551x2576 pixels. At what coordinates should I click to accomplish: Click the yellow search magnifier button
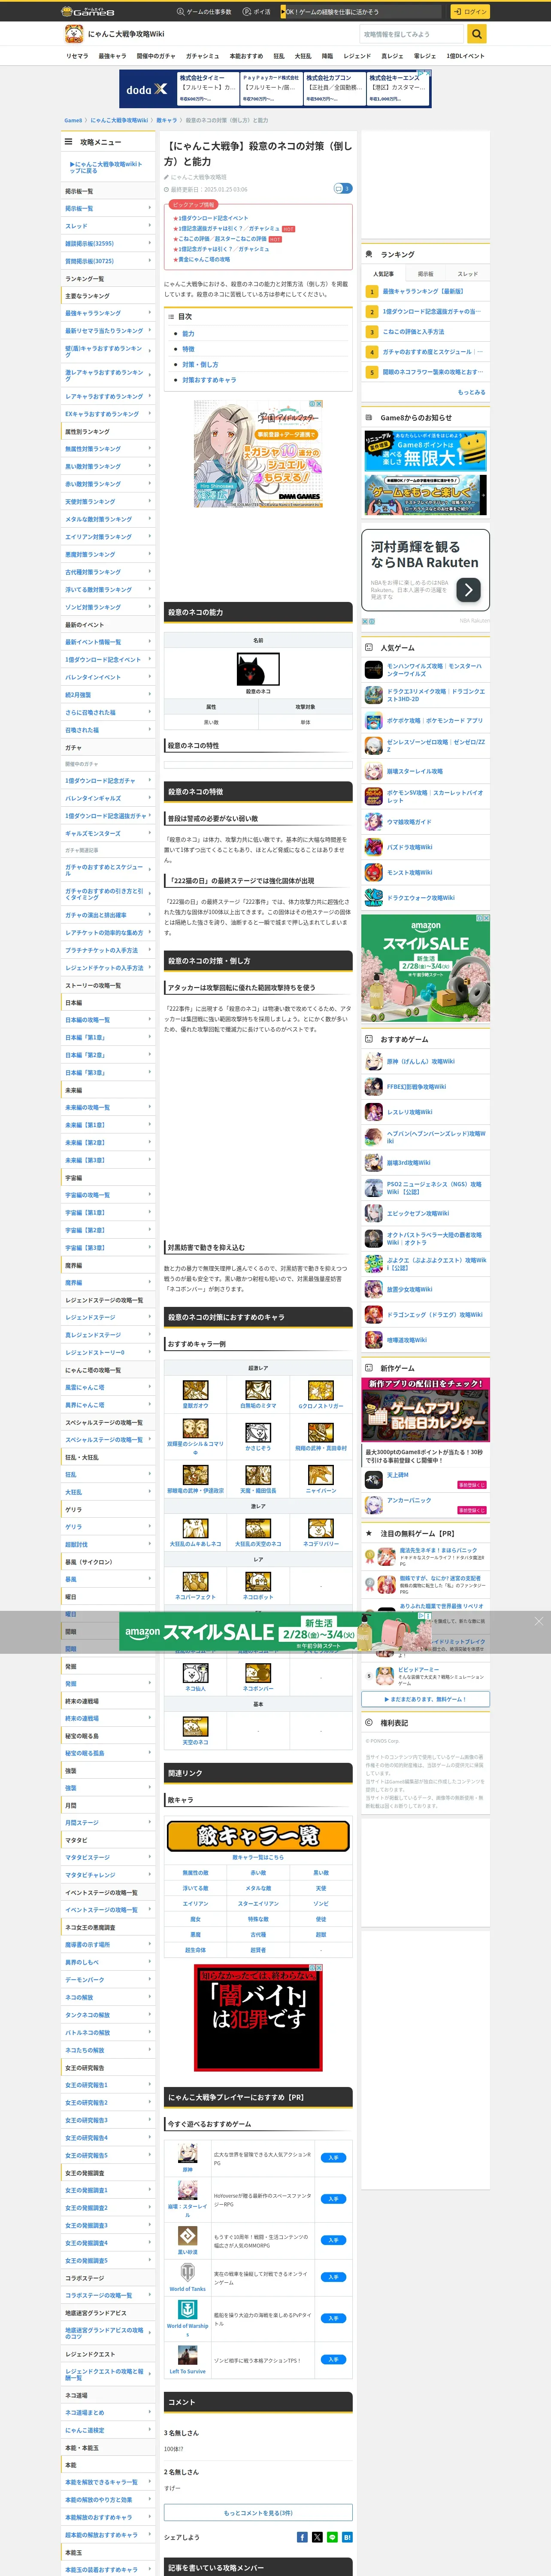(x=477, y=34)
